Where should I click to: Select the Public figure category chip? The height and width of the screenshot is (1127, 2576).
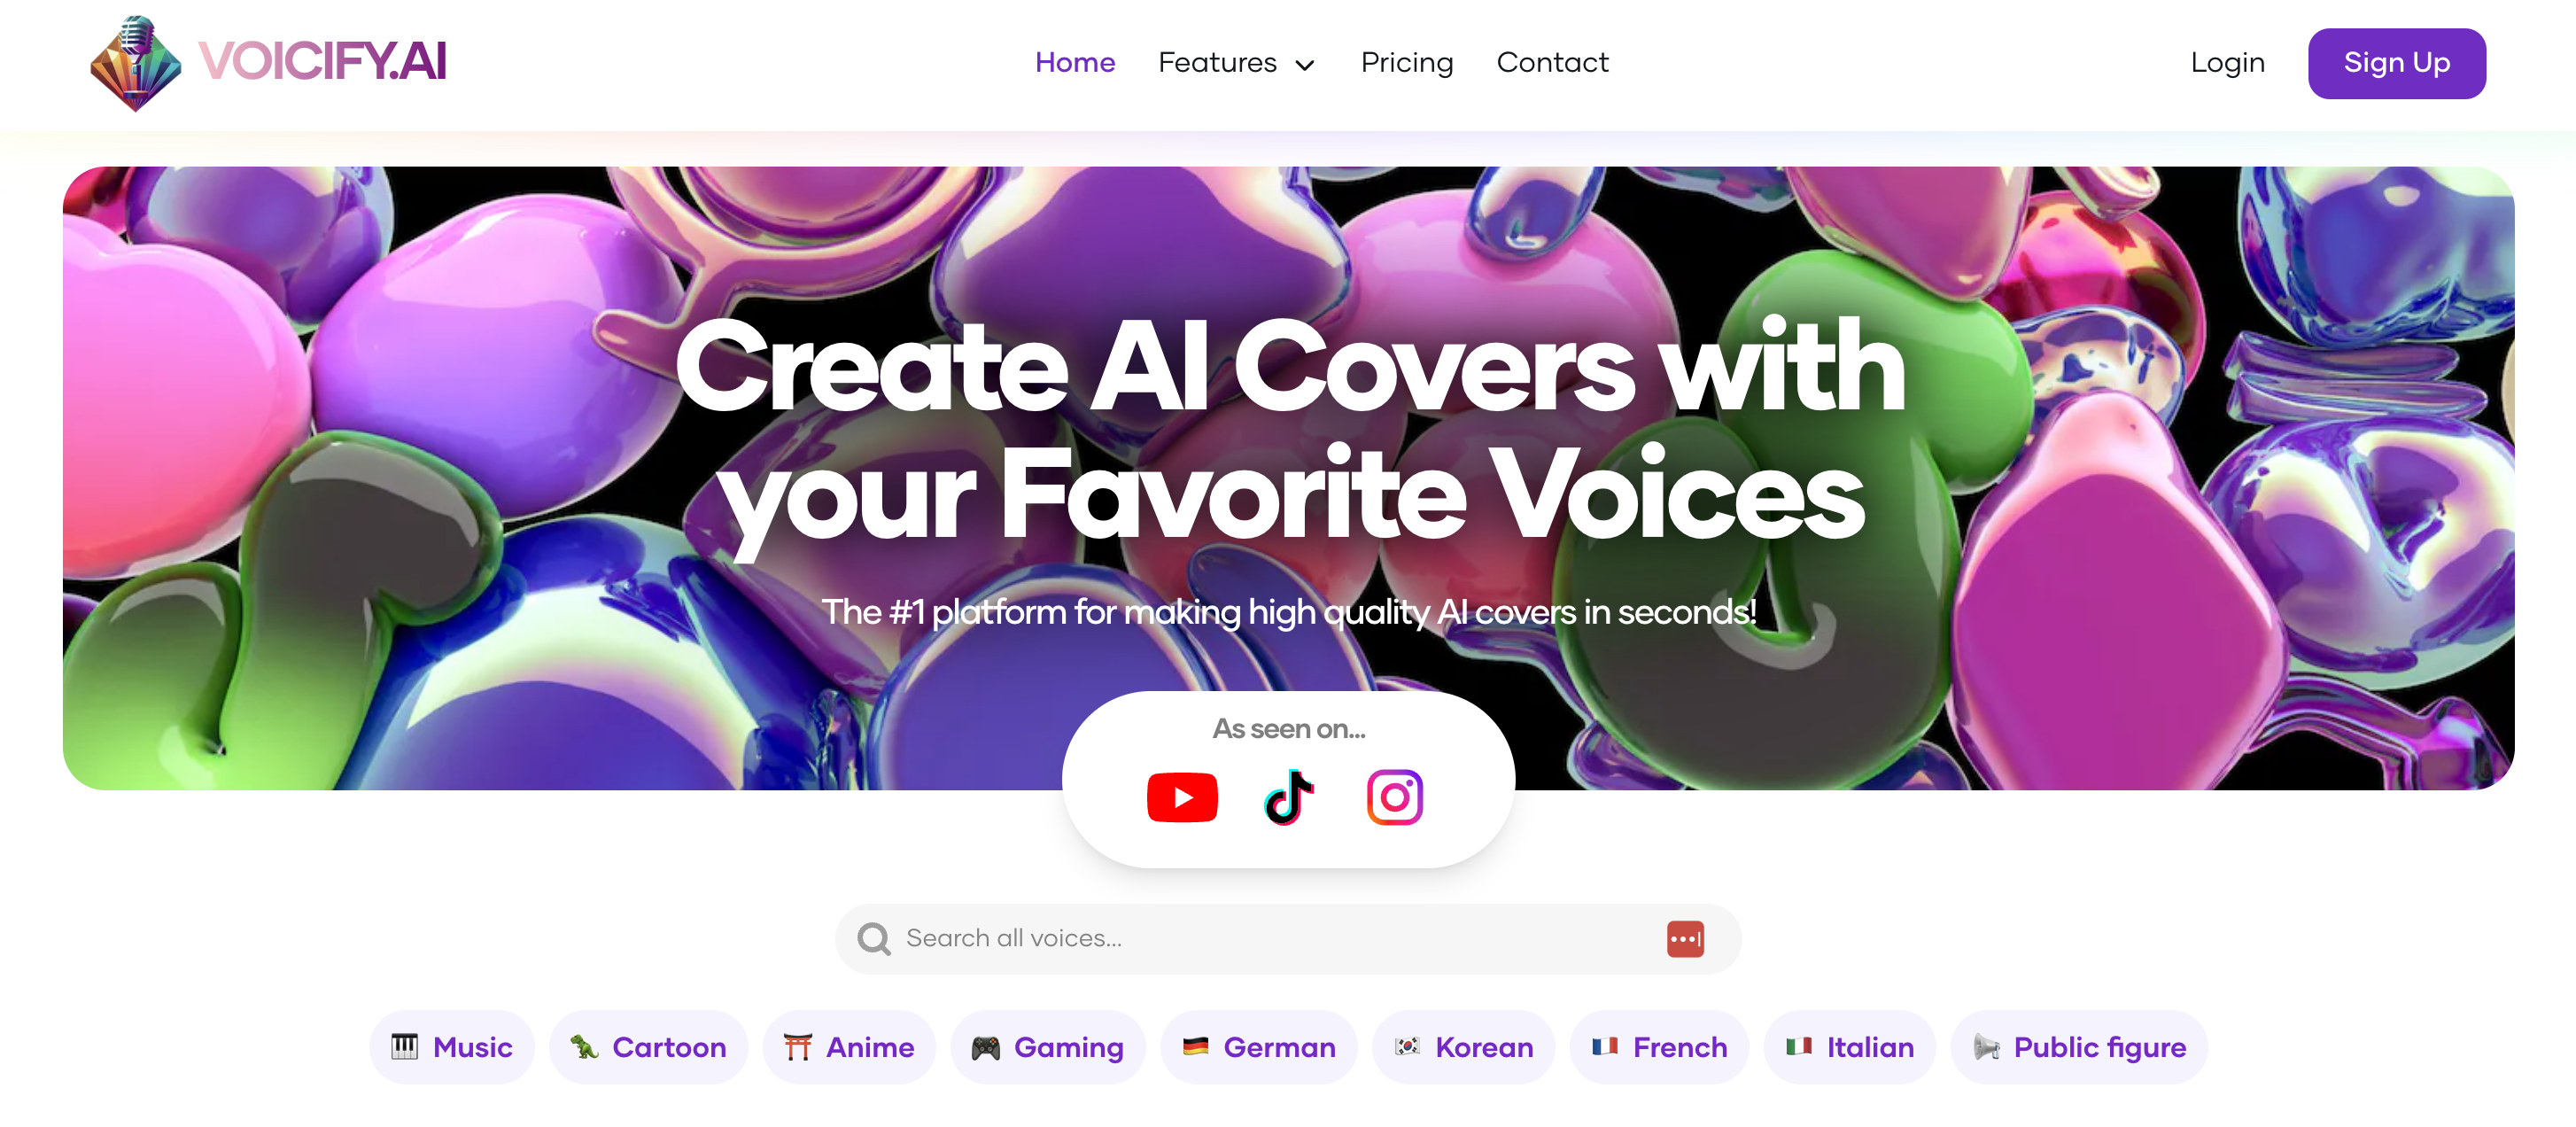tap(2079, 1047)
